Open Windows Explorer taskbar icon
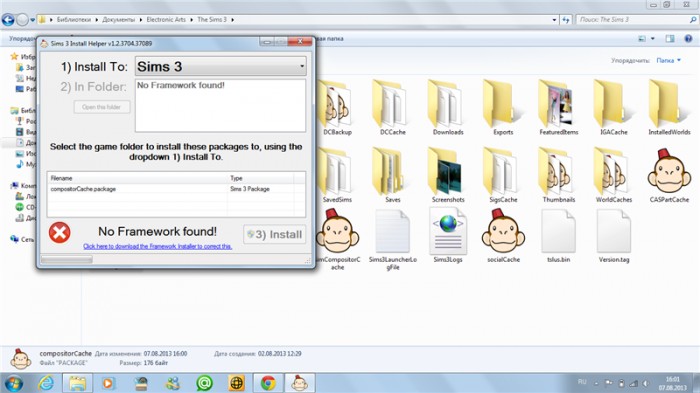 coord(77,383)
